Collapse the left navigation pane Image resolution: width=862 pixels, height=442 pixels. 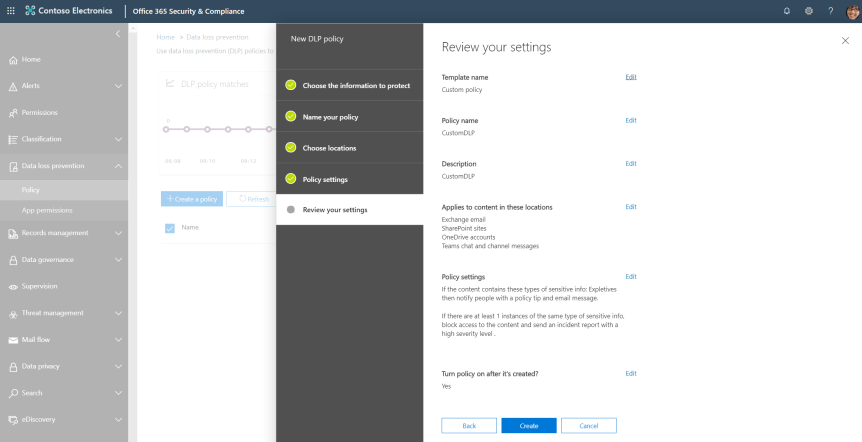[119, 35]
